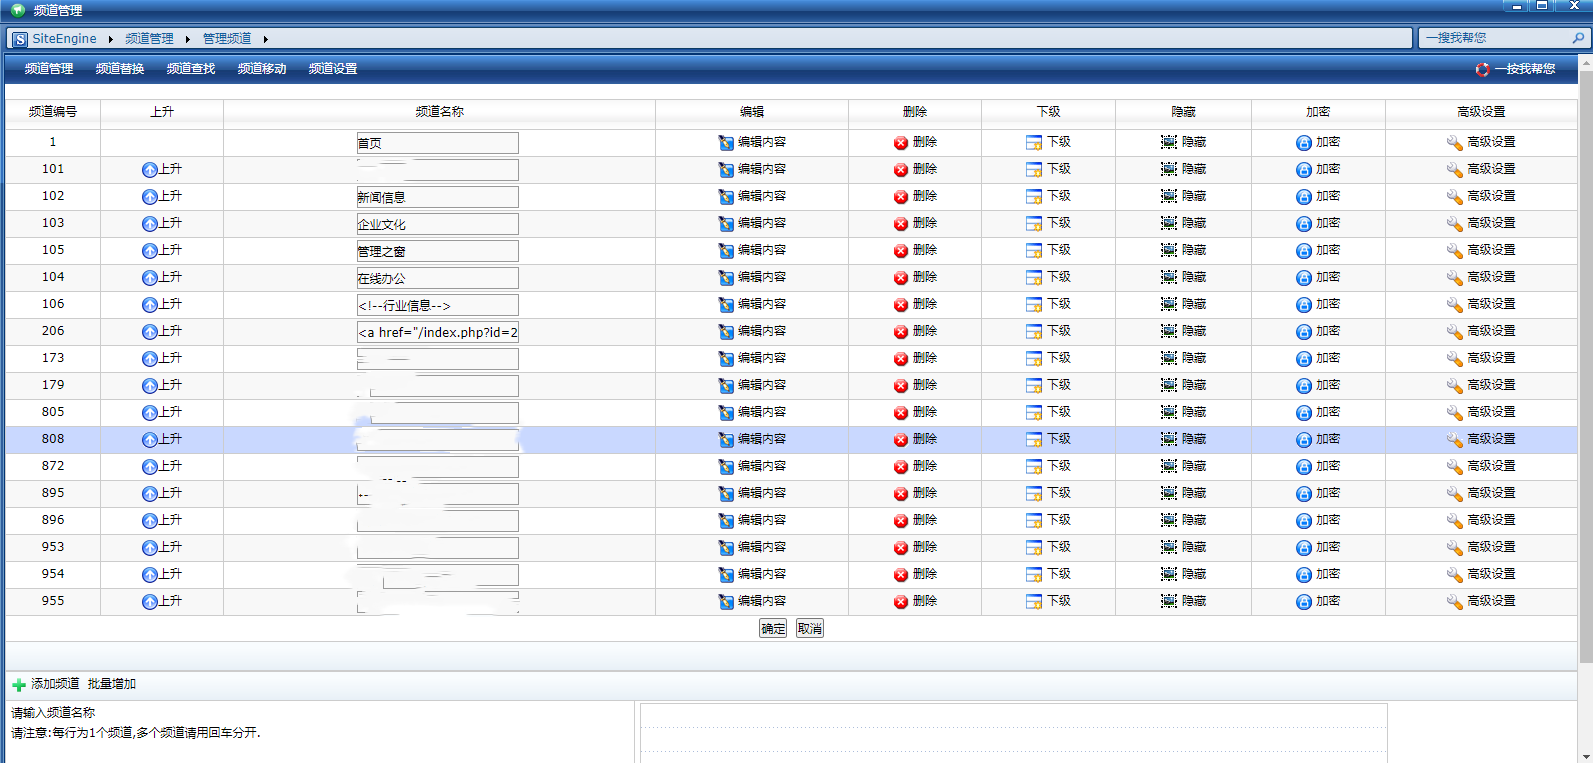Open advanced settings icon in row 895
This screenshot has height=763, width=1593.
click(1455, 494)
